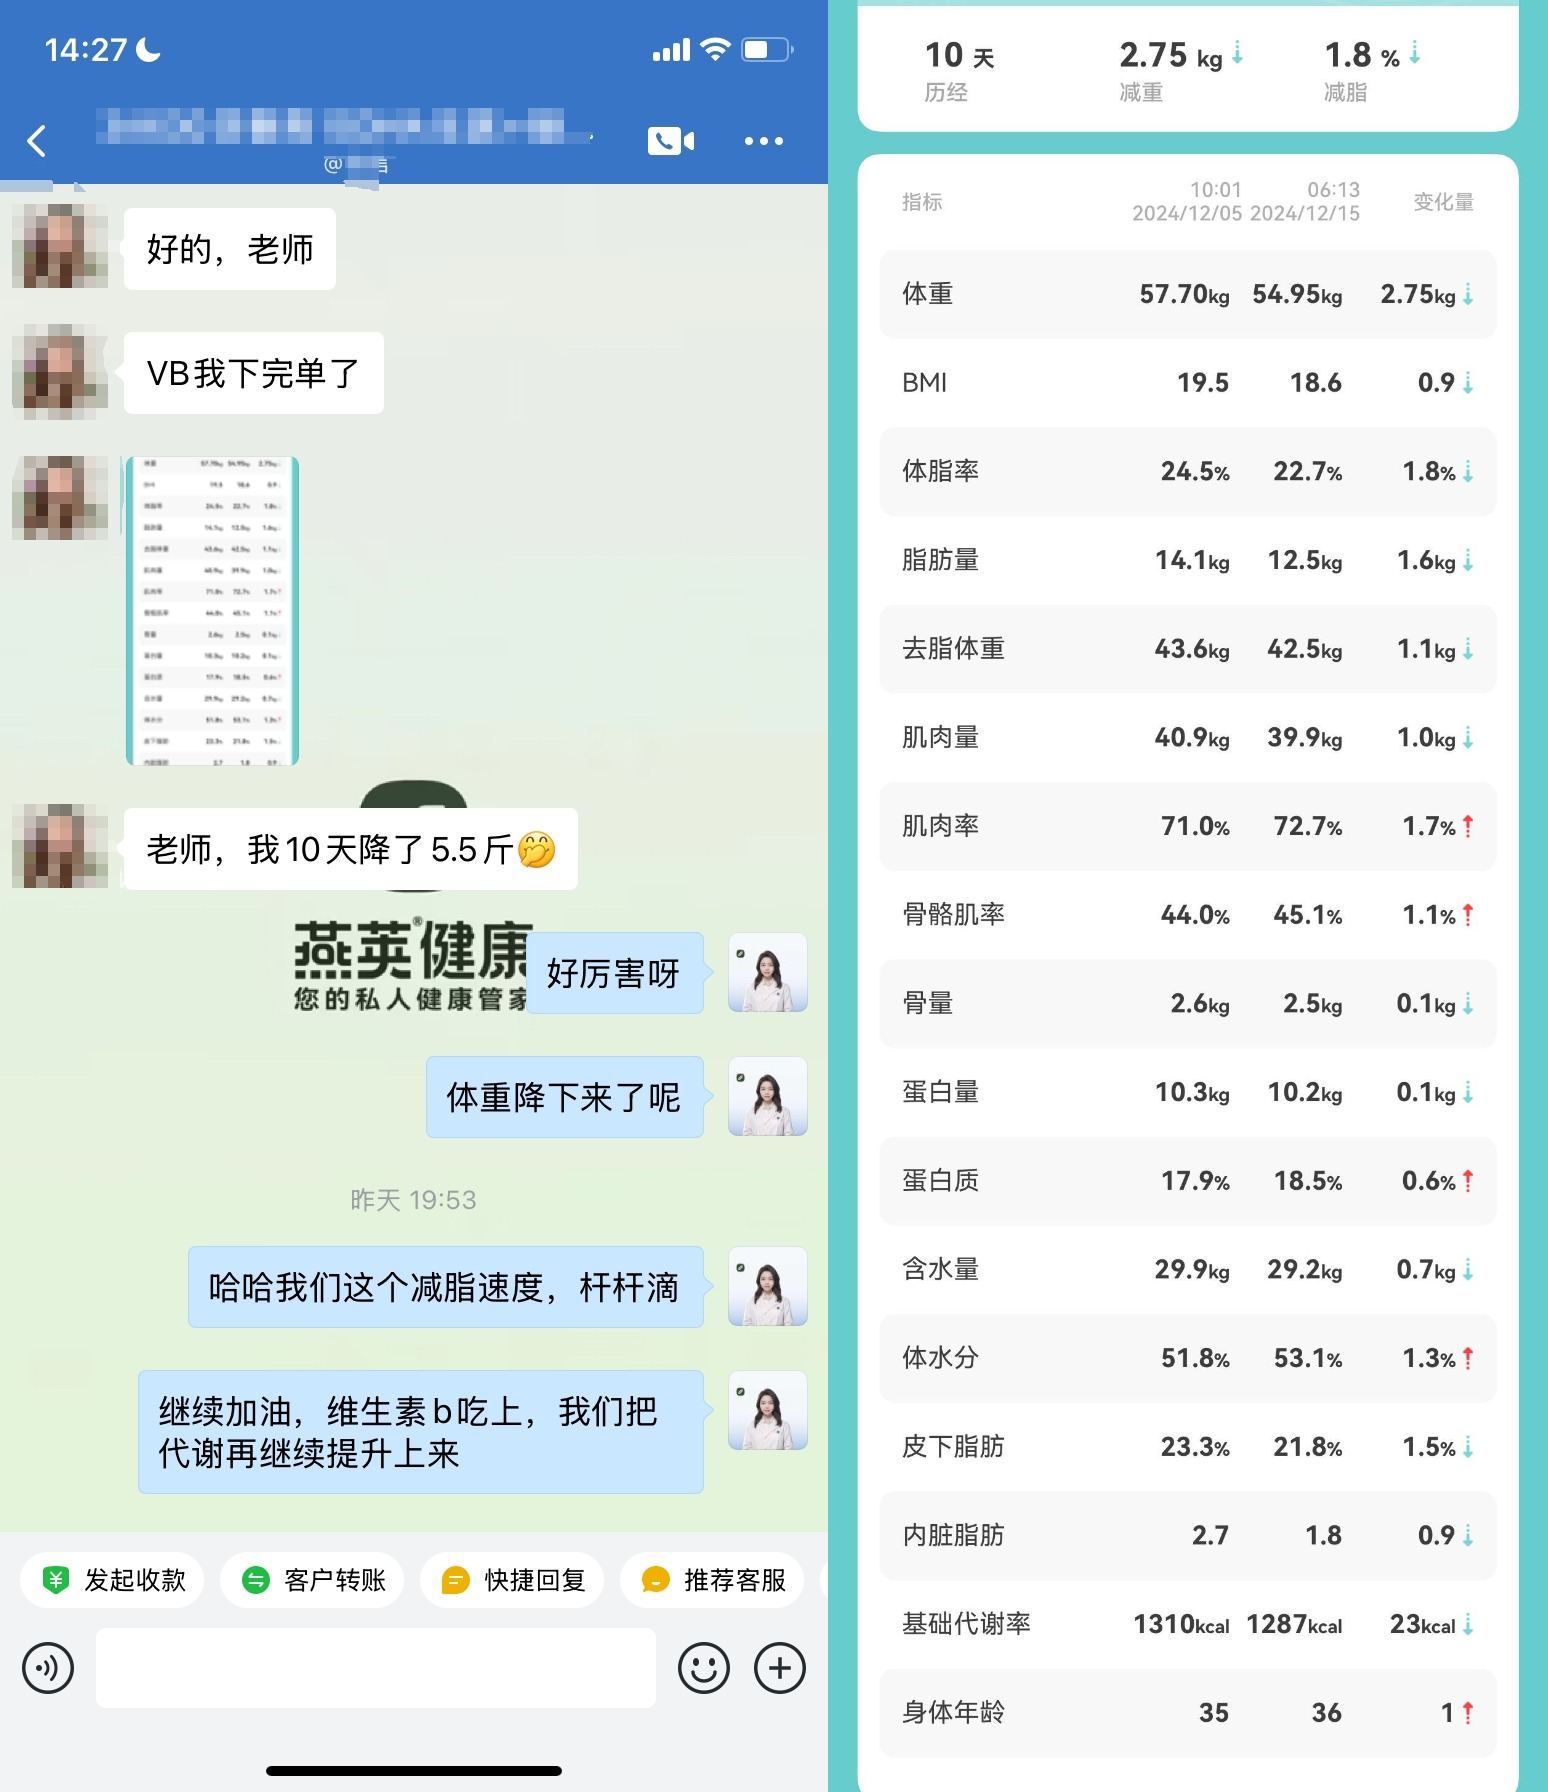The image size is (1548, 1792).
Task: Select message 老师，我10天降了5.5斤
Action: coord(351,849)
